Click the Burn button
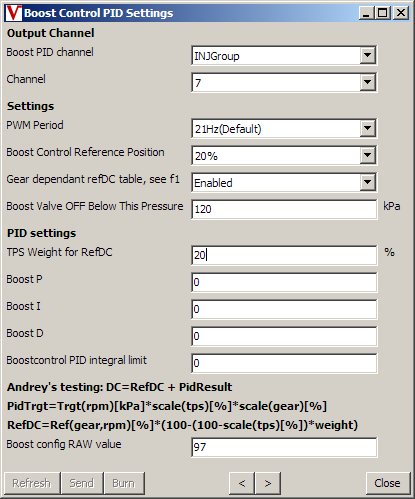The height and width of the screenshot is (499, 415). coord(124,483)
